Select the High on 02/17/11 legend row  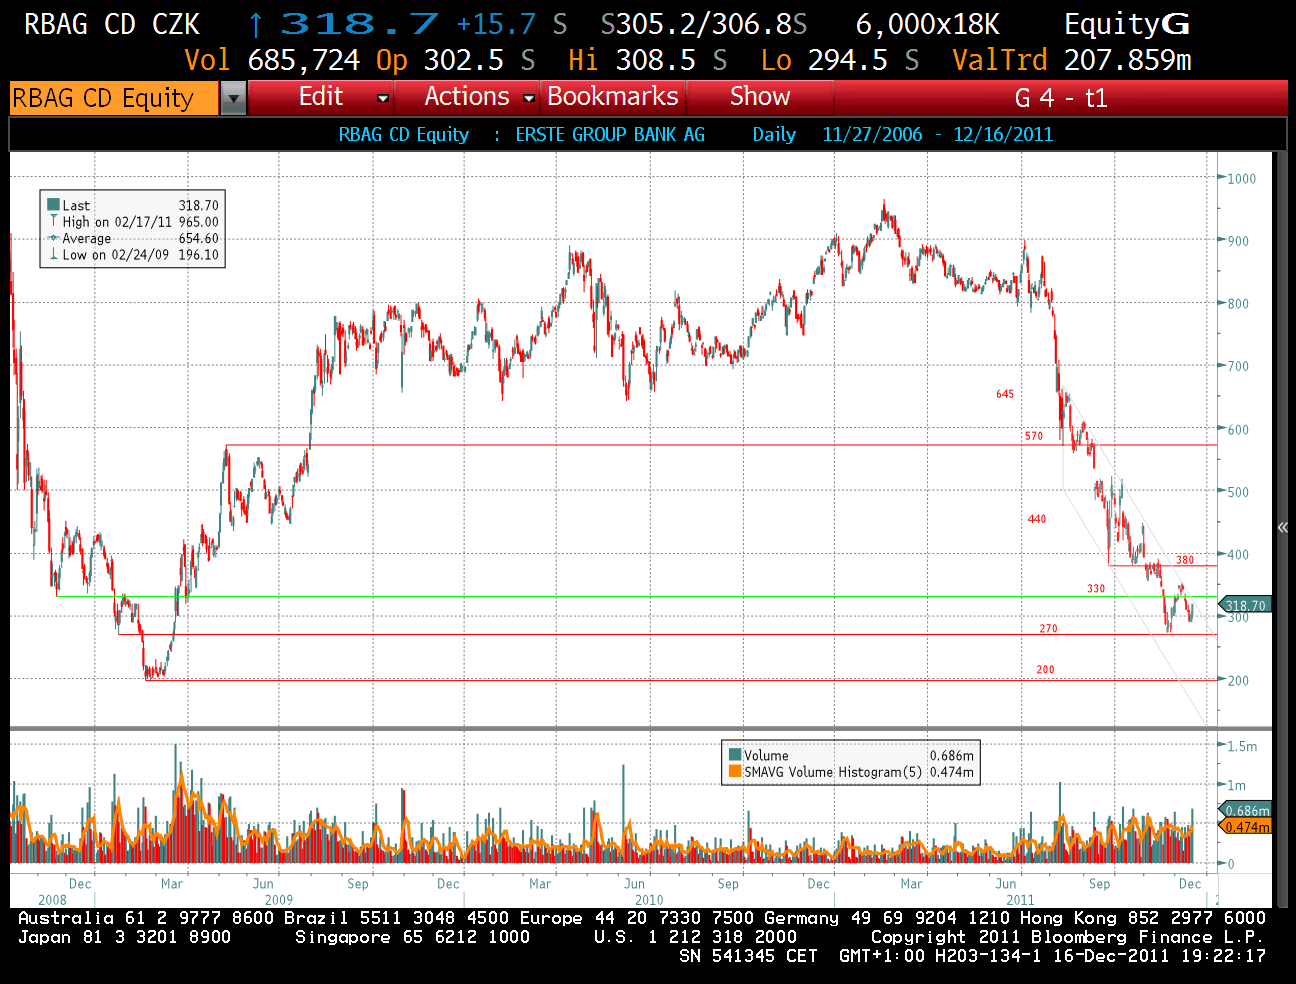pyautogui.click(x=132, y=222)
